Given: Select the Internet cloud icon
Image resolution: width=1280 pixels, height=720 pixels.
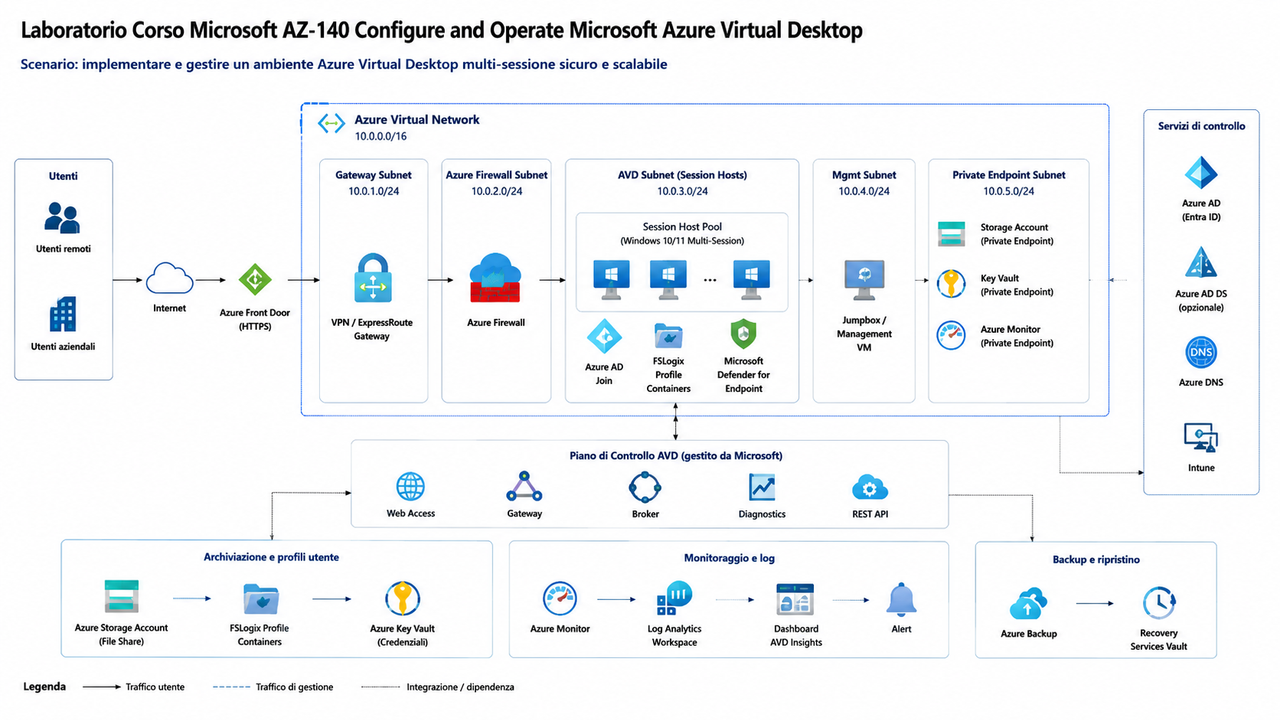Looking at the screenshot, I should point(169,279).
